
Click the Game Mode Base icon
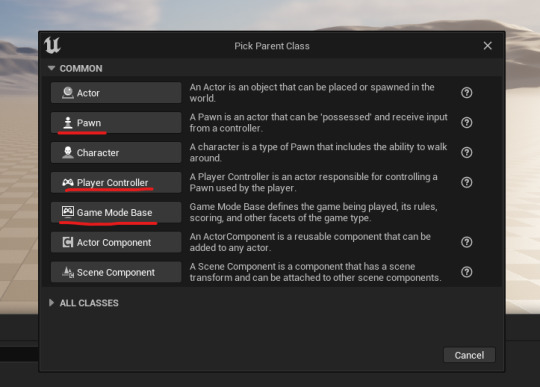pos(68,211)
